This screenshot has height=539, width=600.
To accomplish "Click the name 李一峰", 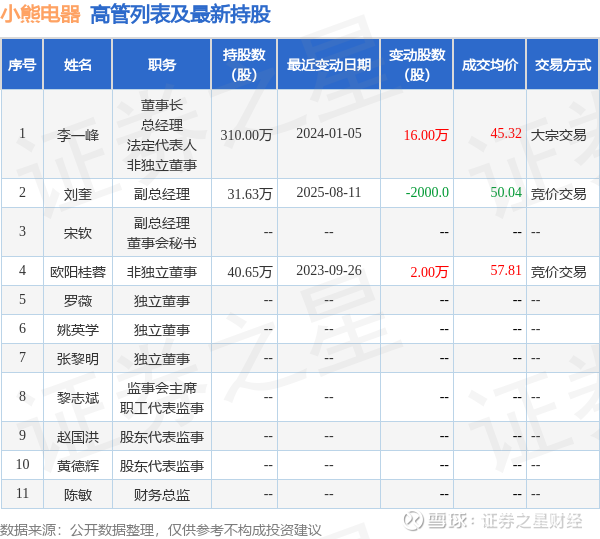I will [x=78, y=135].
